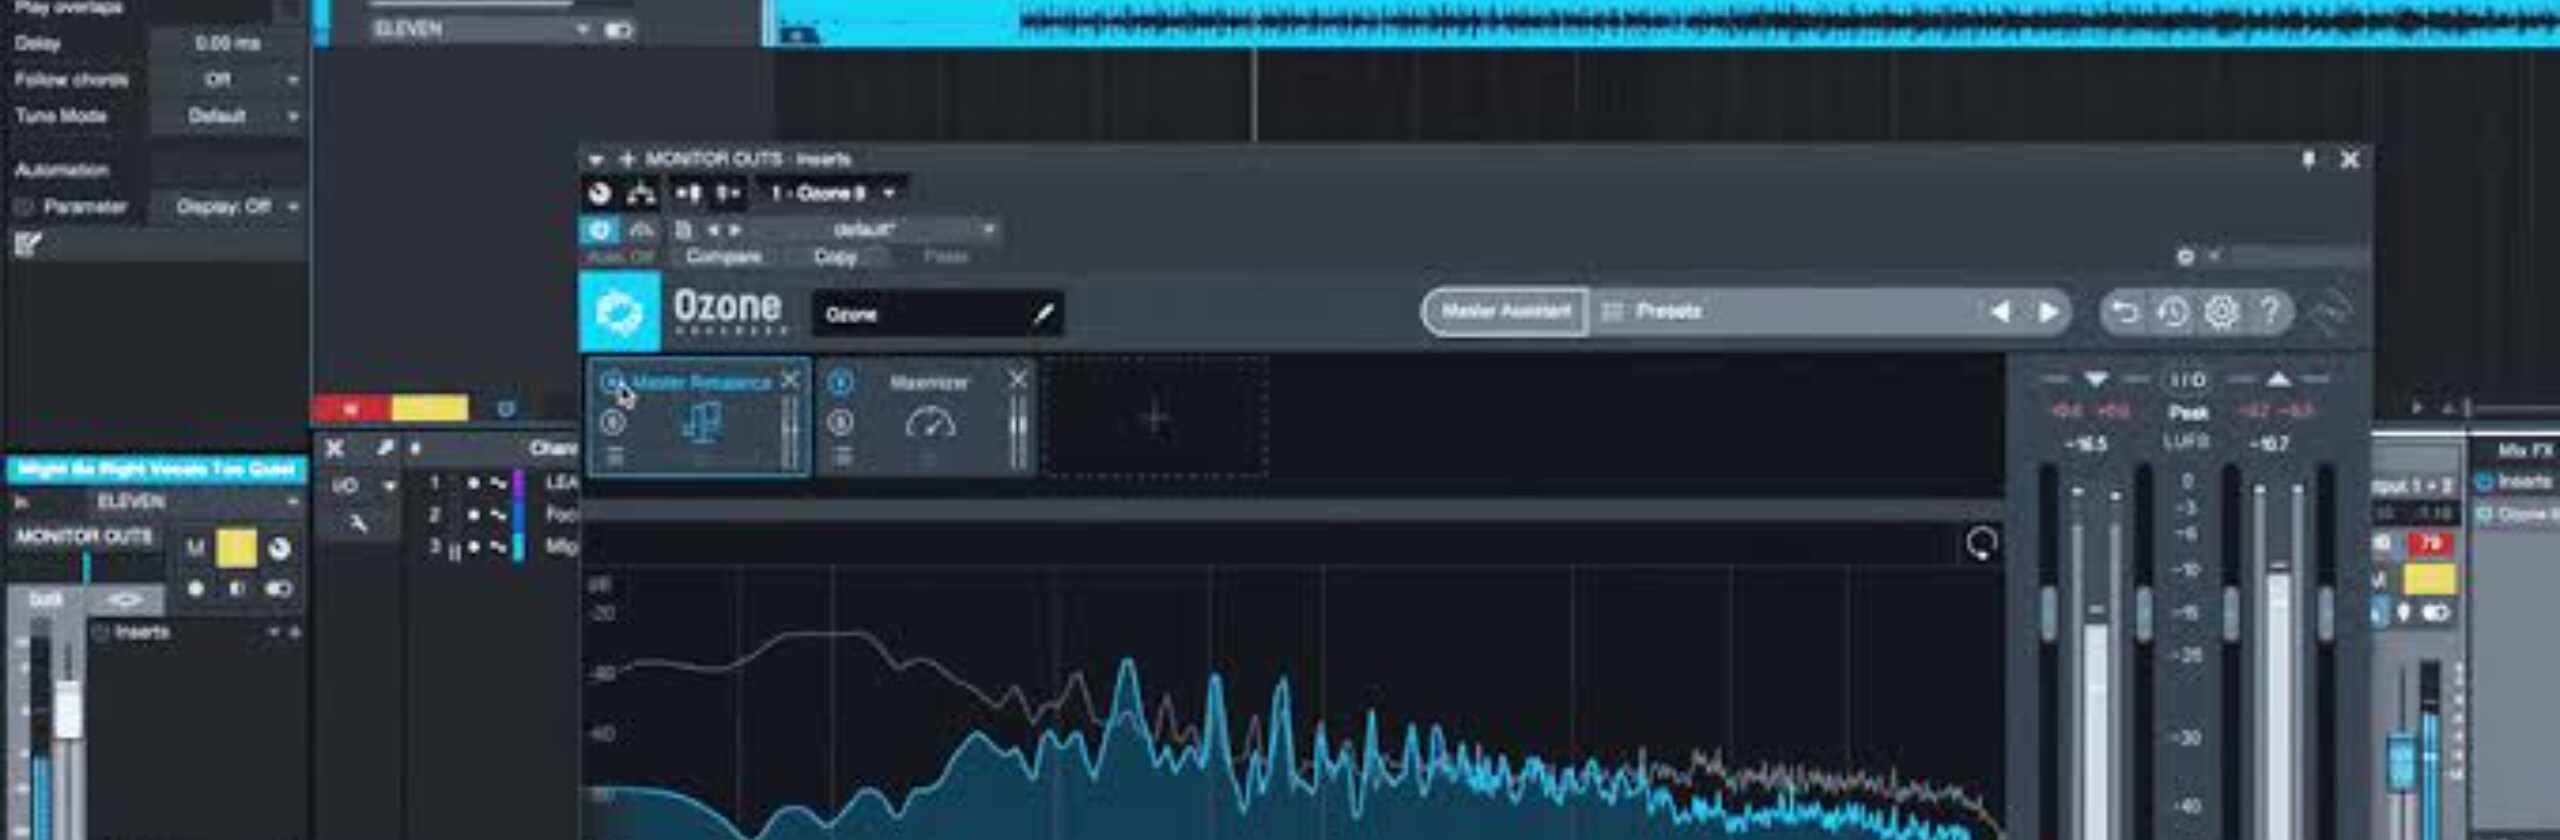Click the Compare button
The image size is (2560, 840).
(x=724, y=257)
